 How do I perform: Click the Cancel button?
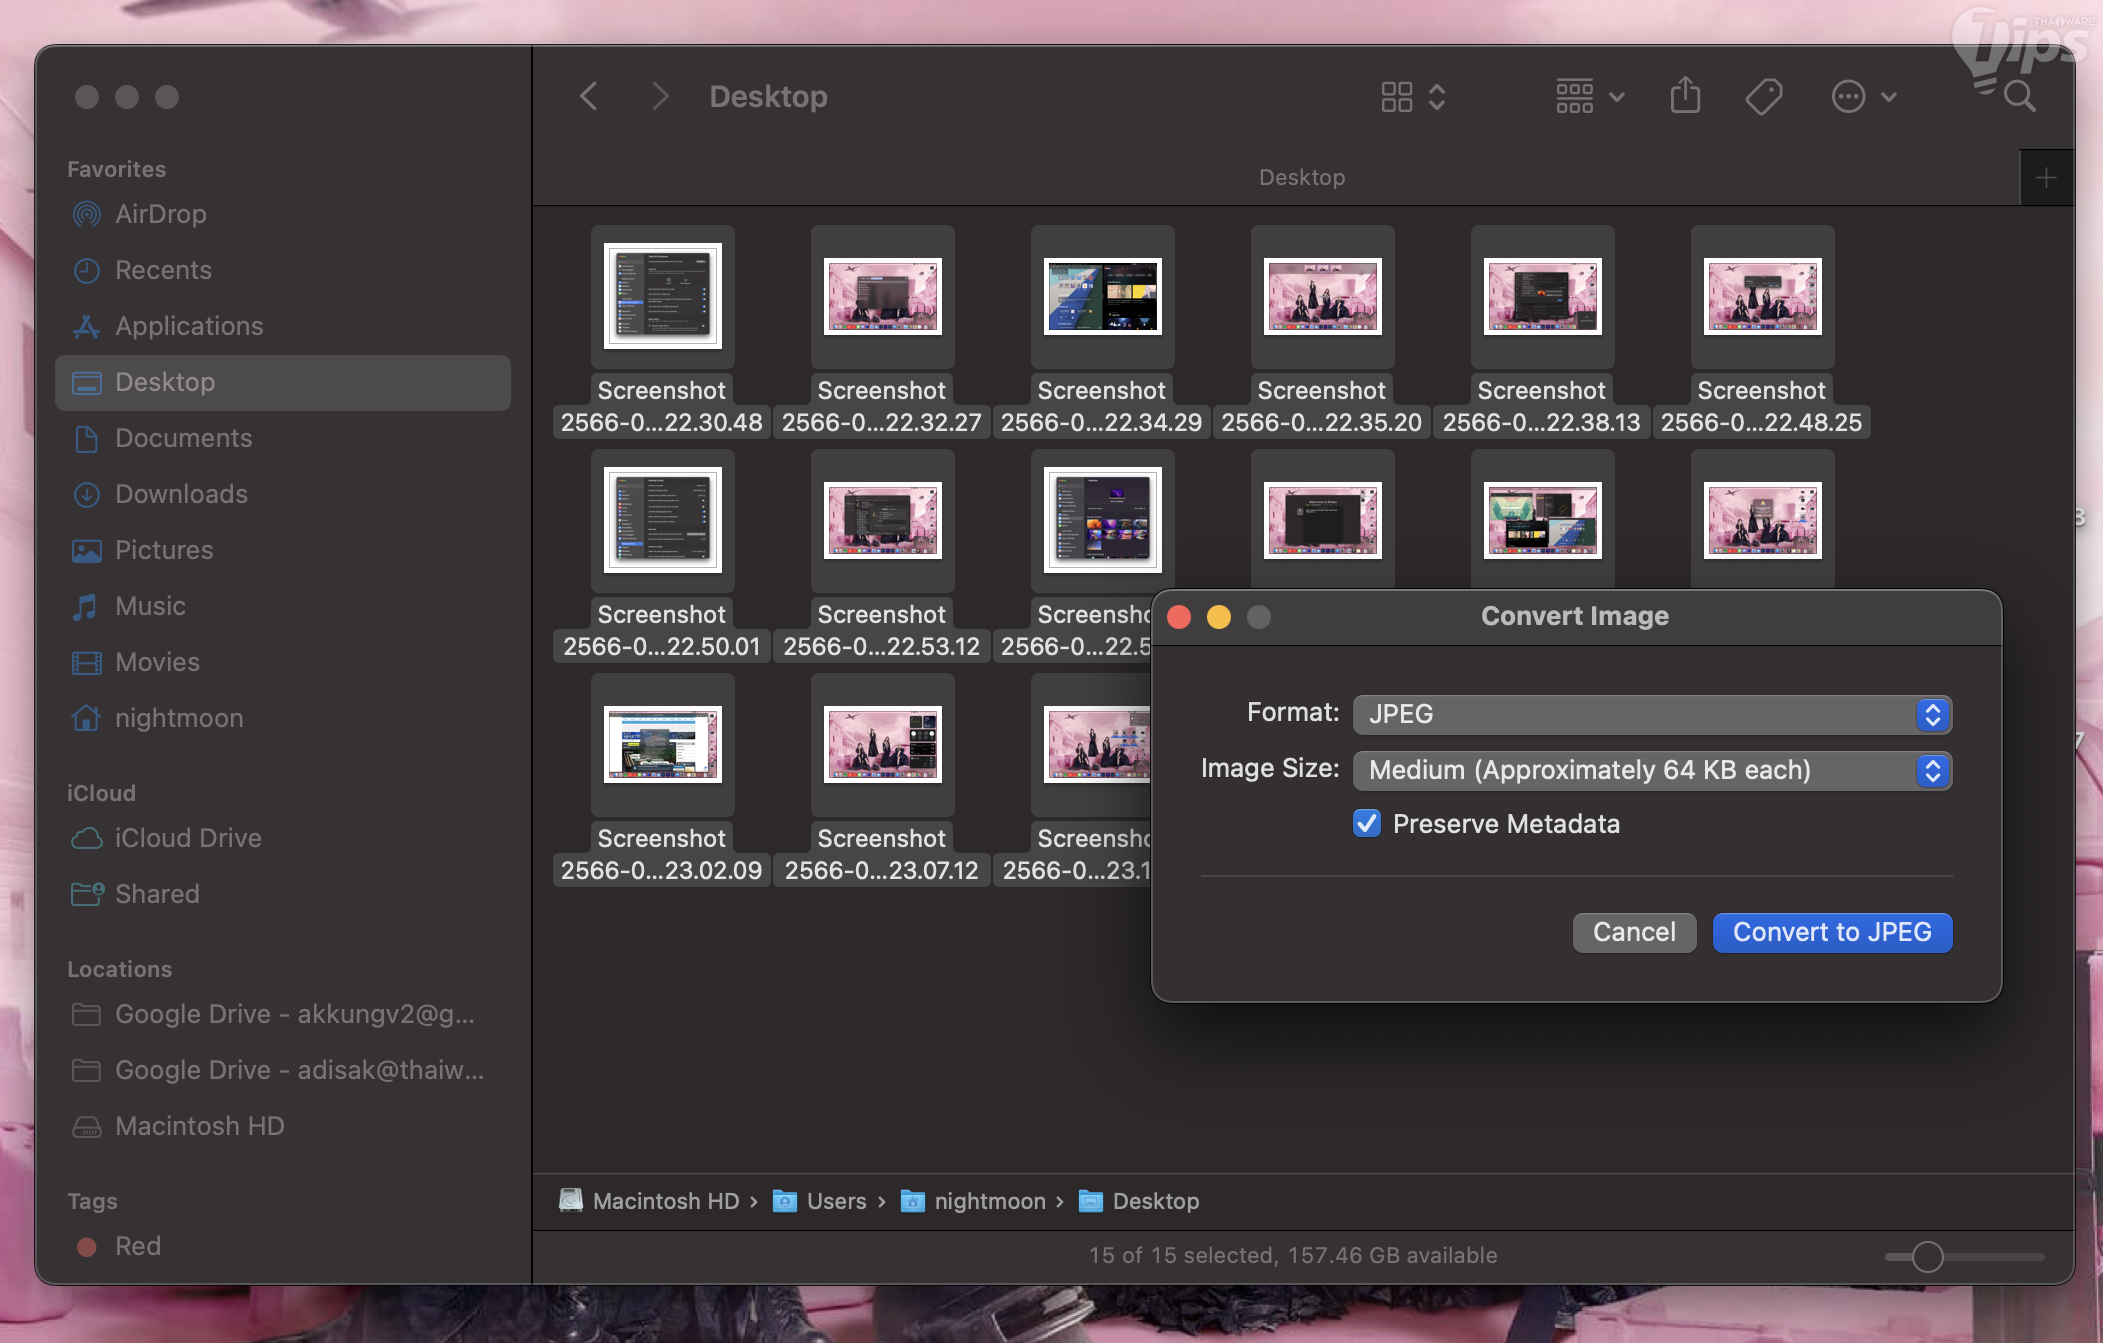tap(1634, 932)
